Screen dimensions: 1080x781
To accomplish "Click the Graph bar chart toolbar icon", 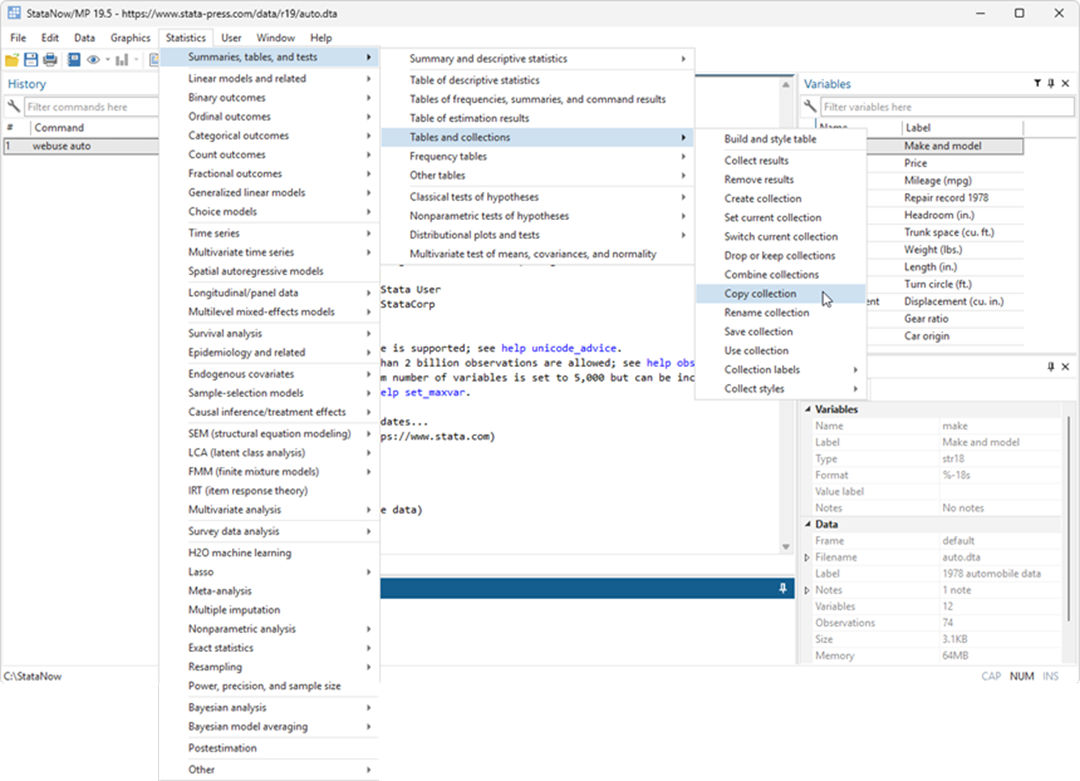I will [x=122, y=61].
